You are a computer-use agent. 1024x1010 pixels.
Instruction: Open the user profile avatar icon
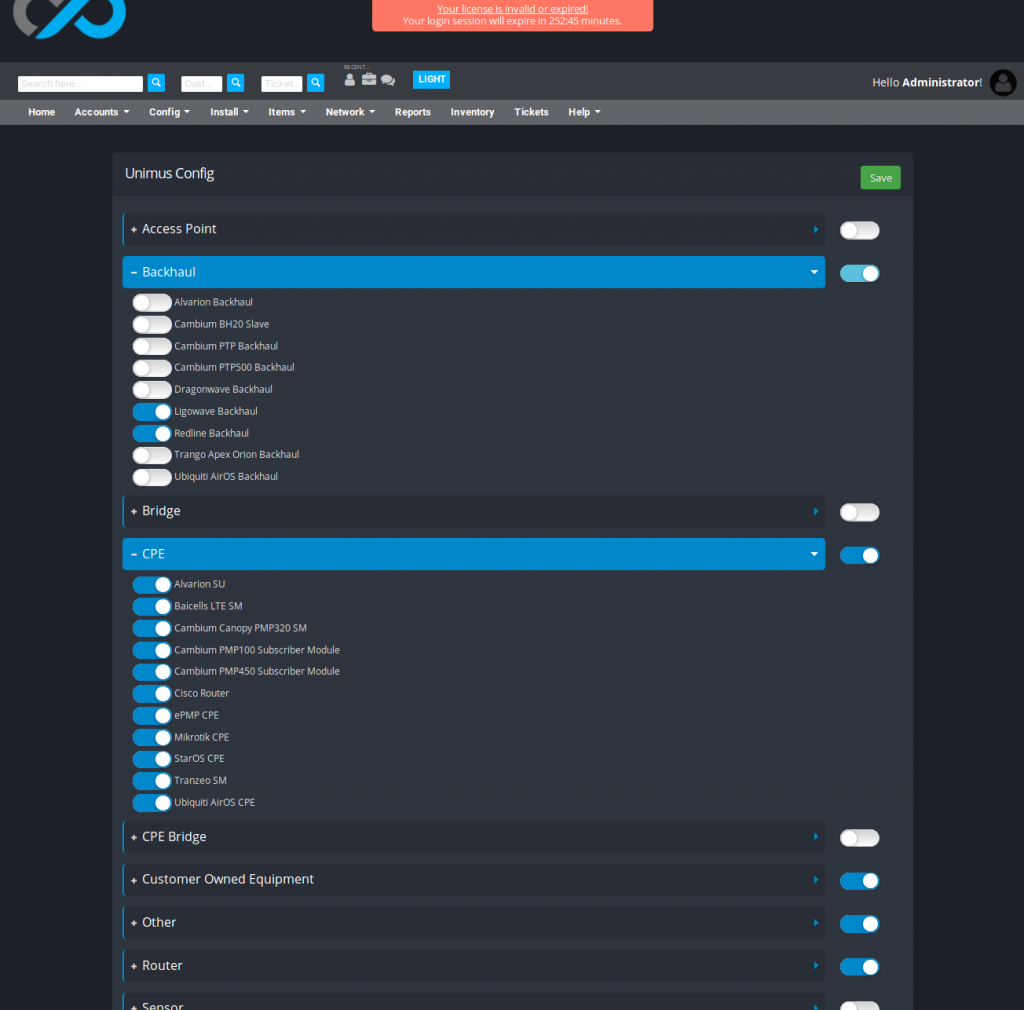coord(1003,83)
